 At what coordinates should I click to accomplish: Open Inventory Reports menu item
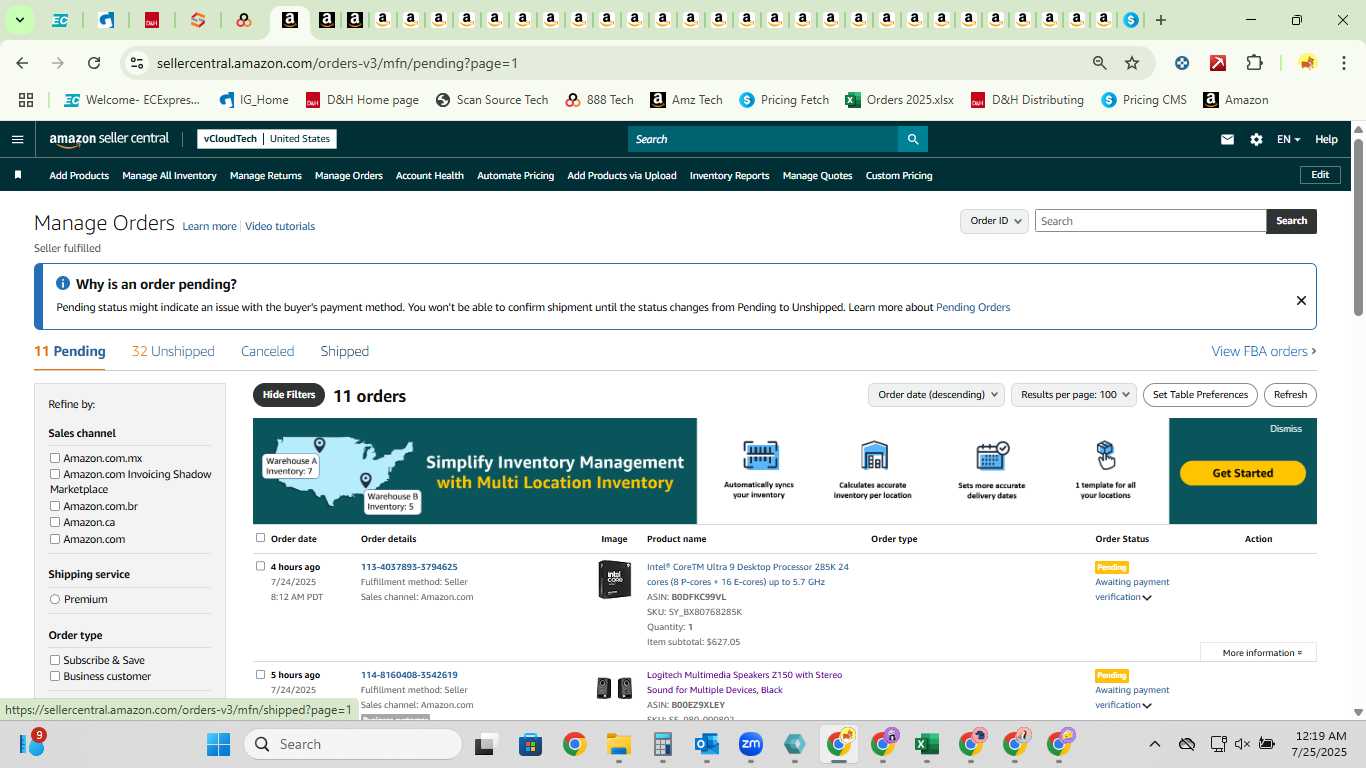point(729,176)
